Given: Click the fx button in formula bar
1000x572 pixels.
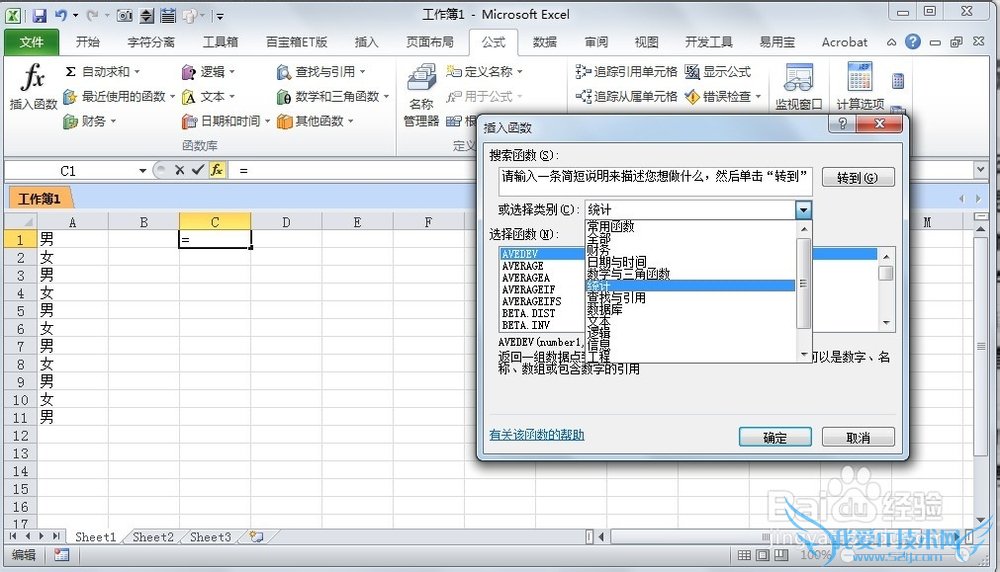Looking at the screenshot, I should point(217,170).
